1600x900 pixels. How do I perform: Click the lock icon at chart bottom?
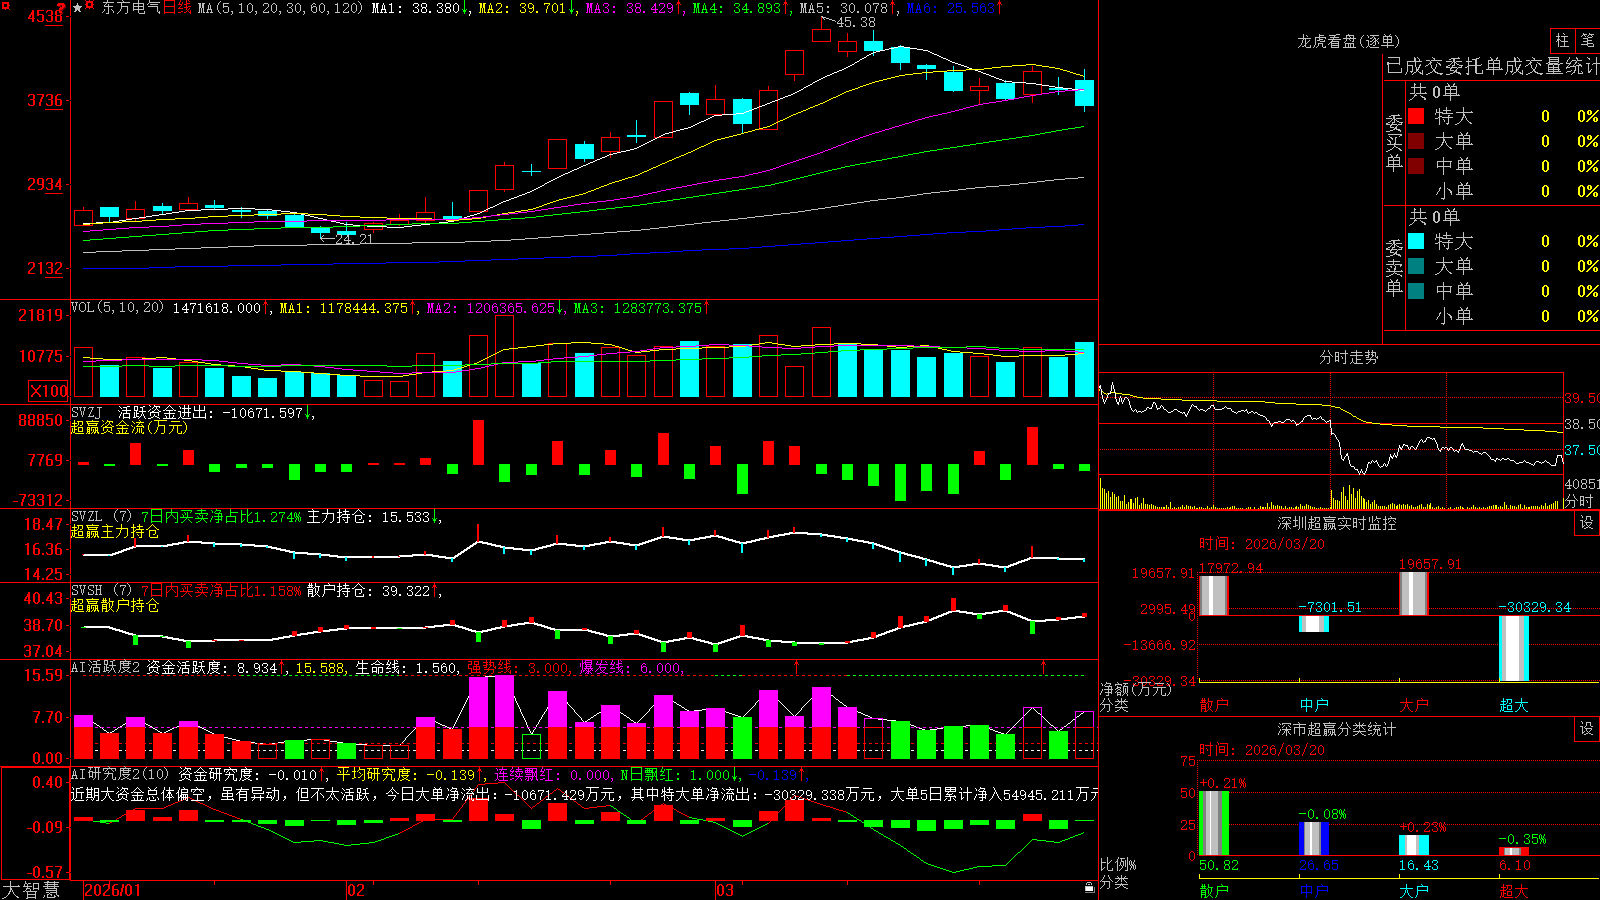(1089, 888)
